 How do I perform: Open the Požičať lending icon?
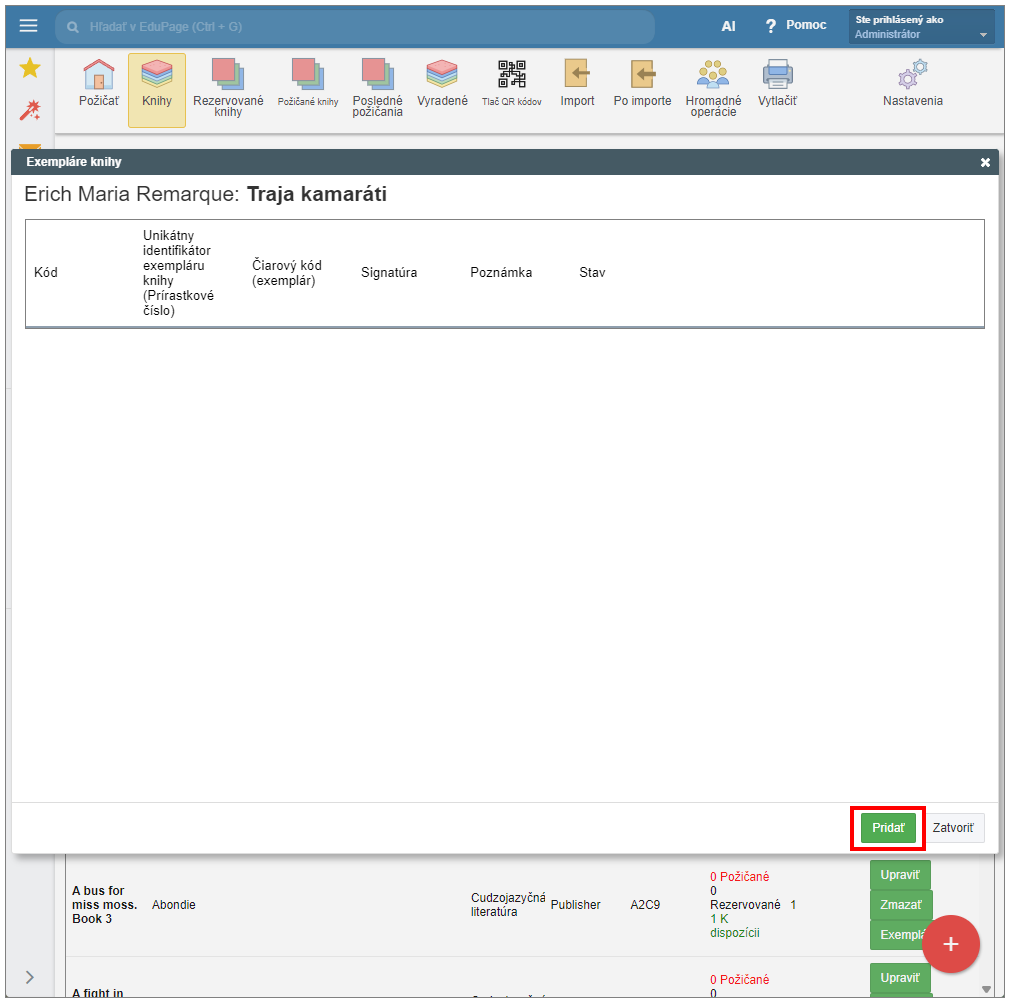pyautogui.click(x=99, y=84)
